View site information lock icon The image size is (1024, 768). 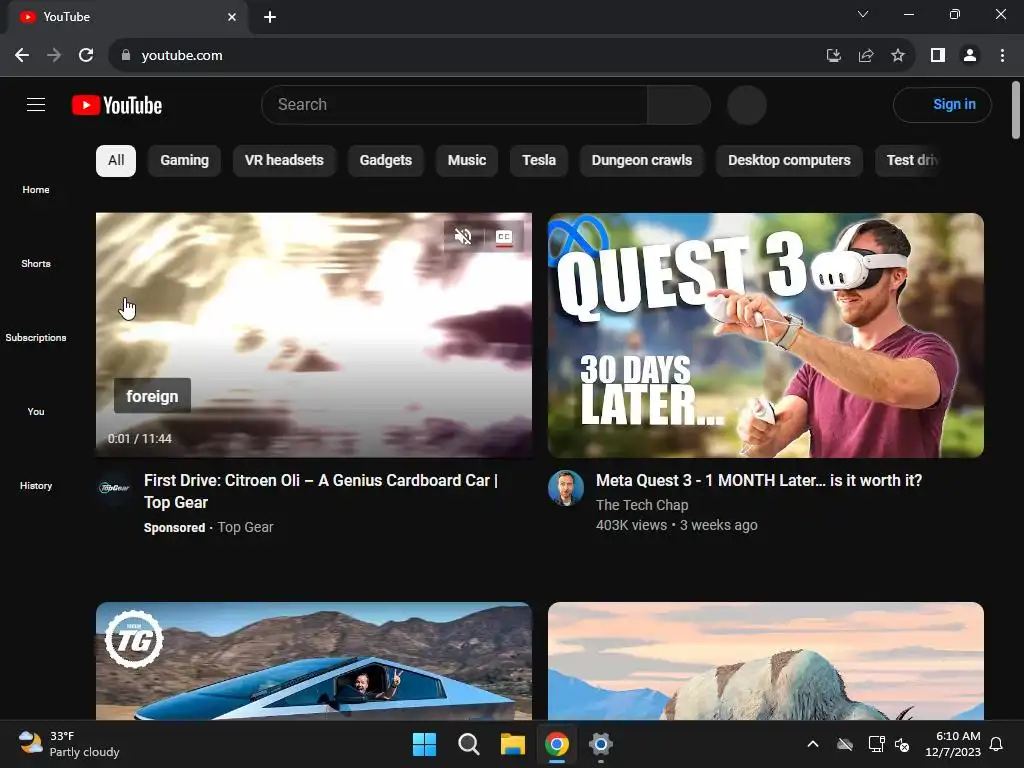(125, 56)
